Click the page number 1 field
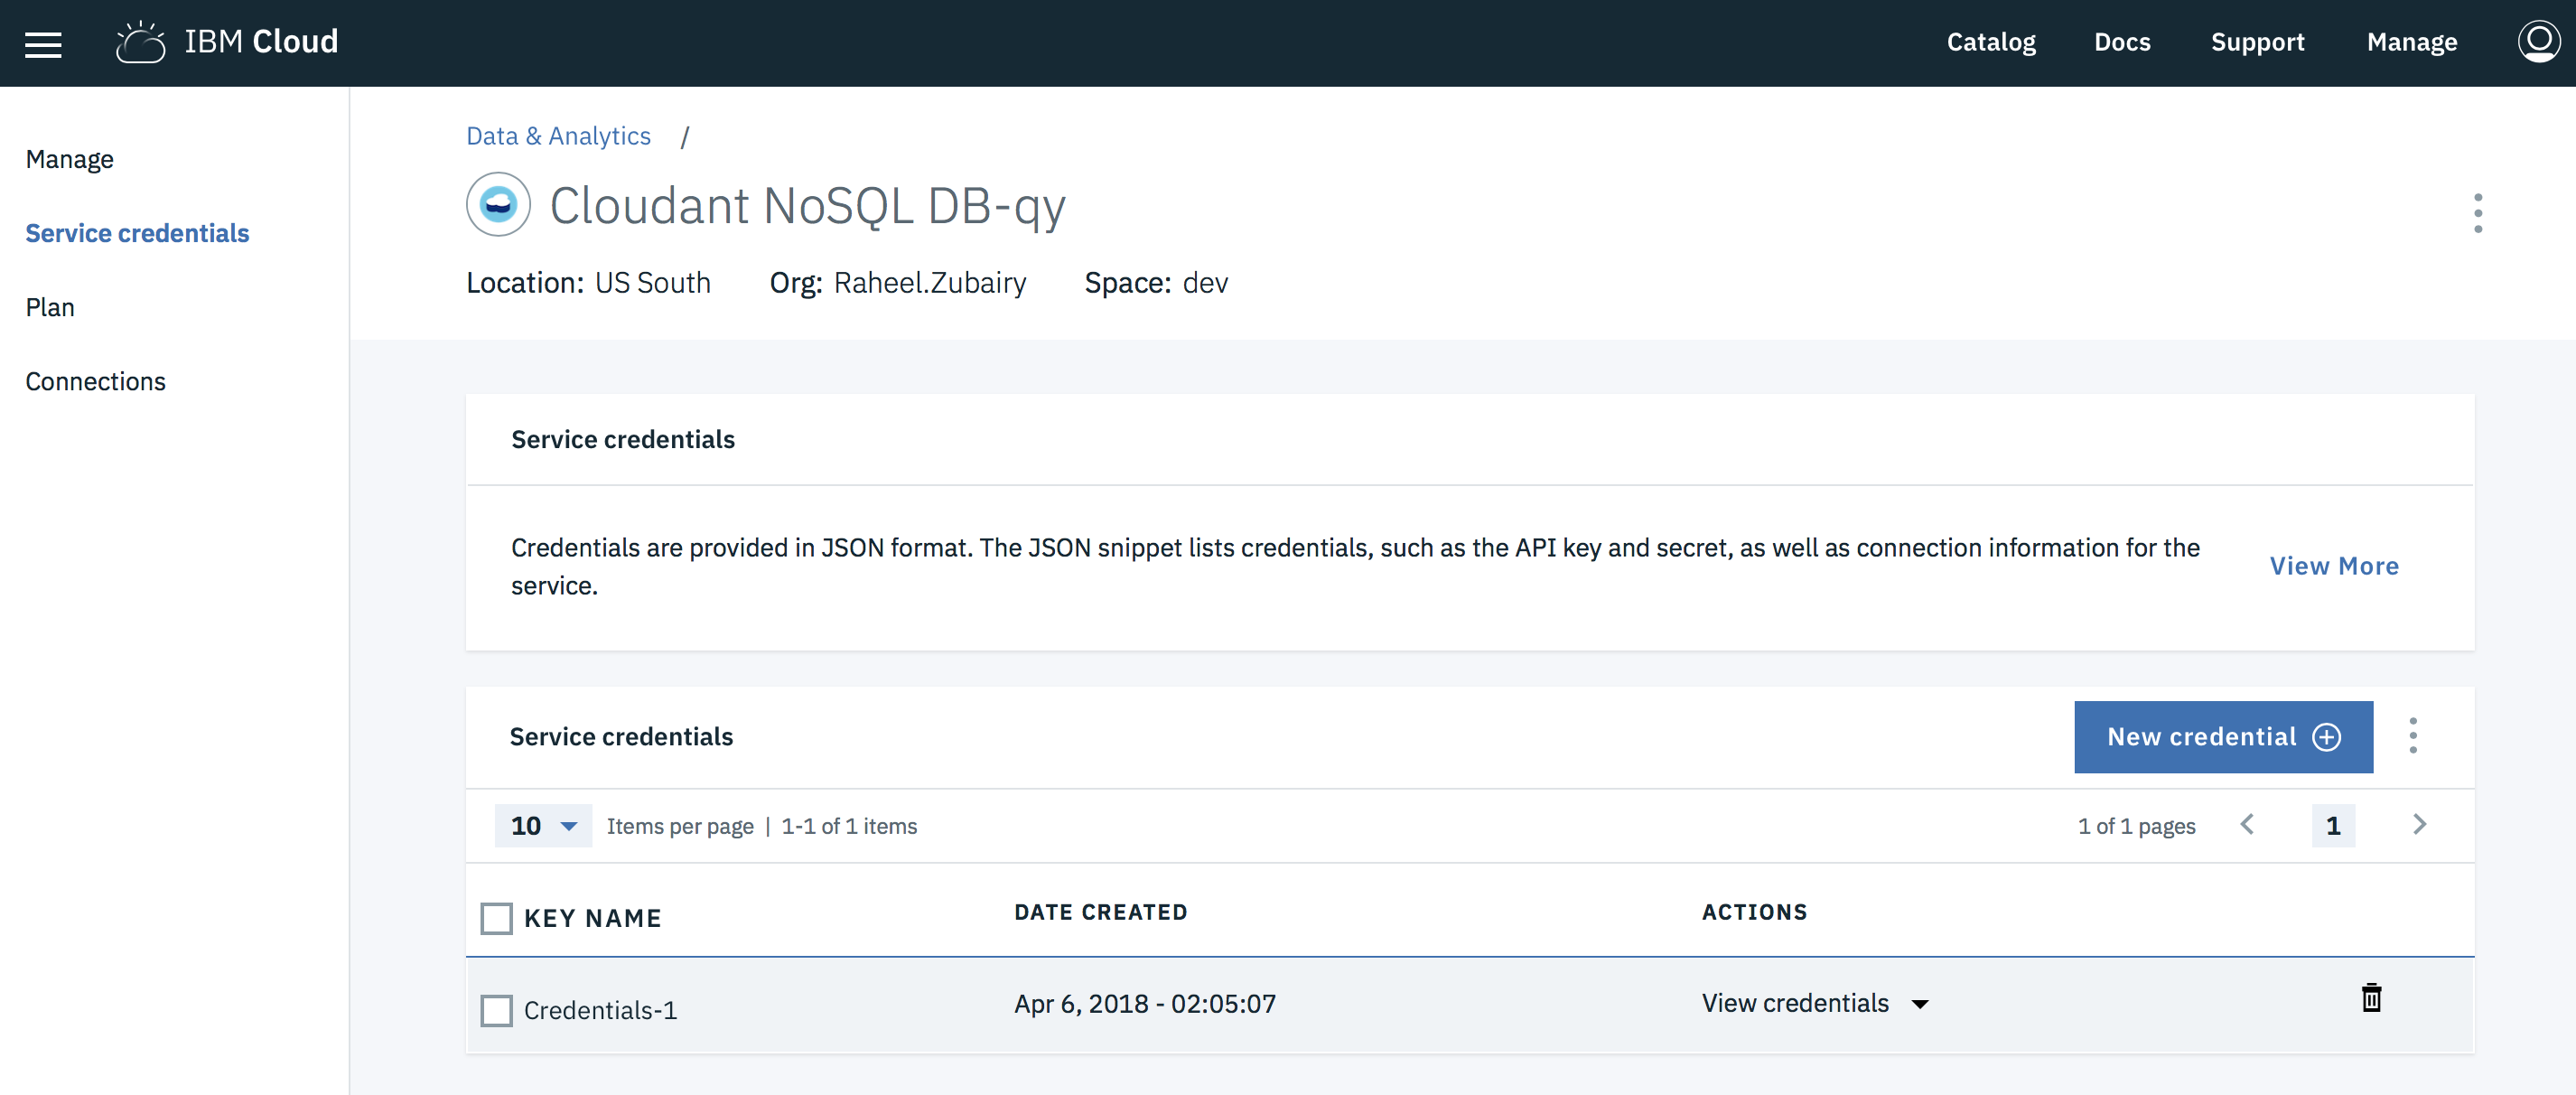Screen dimensions: 2576x1095 pyautogui.click(x=2333, y=826)
